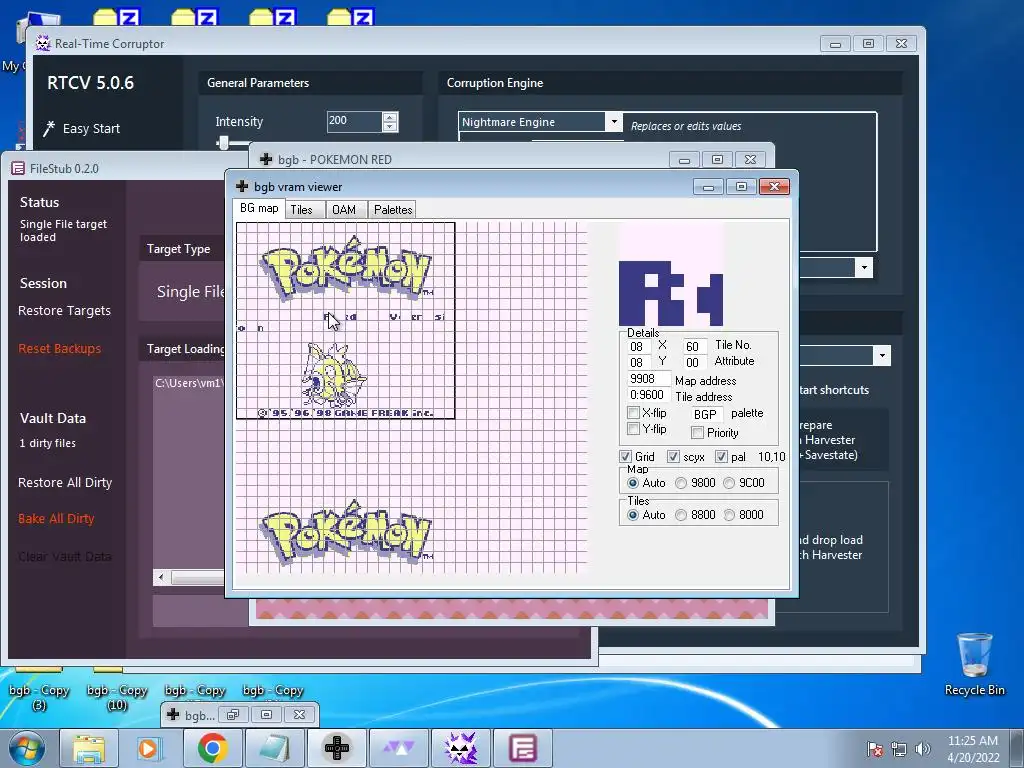Open Recycle Bin desktop icon
Screen dimensions: 1024x768
pyautogui.click(x=974, y=664)
